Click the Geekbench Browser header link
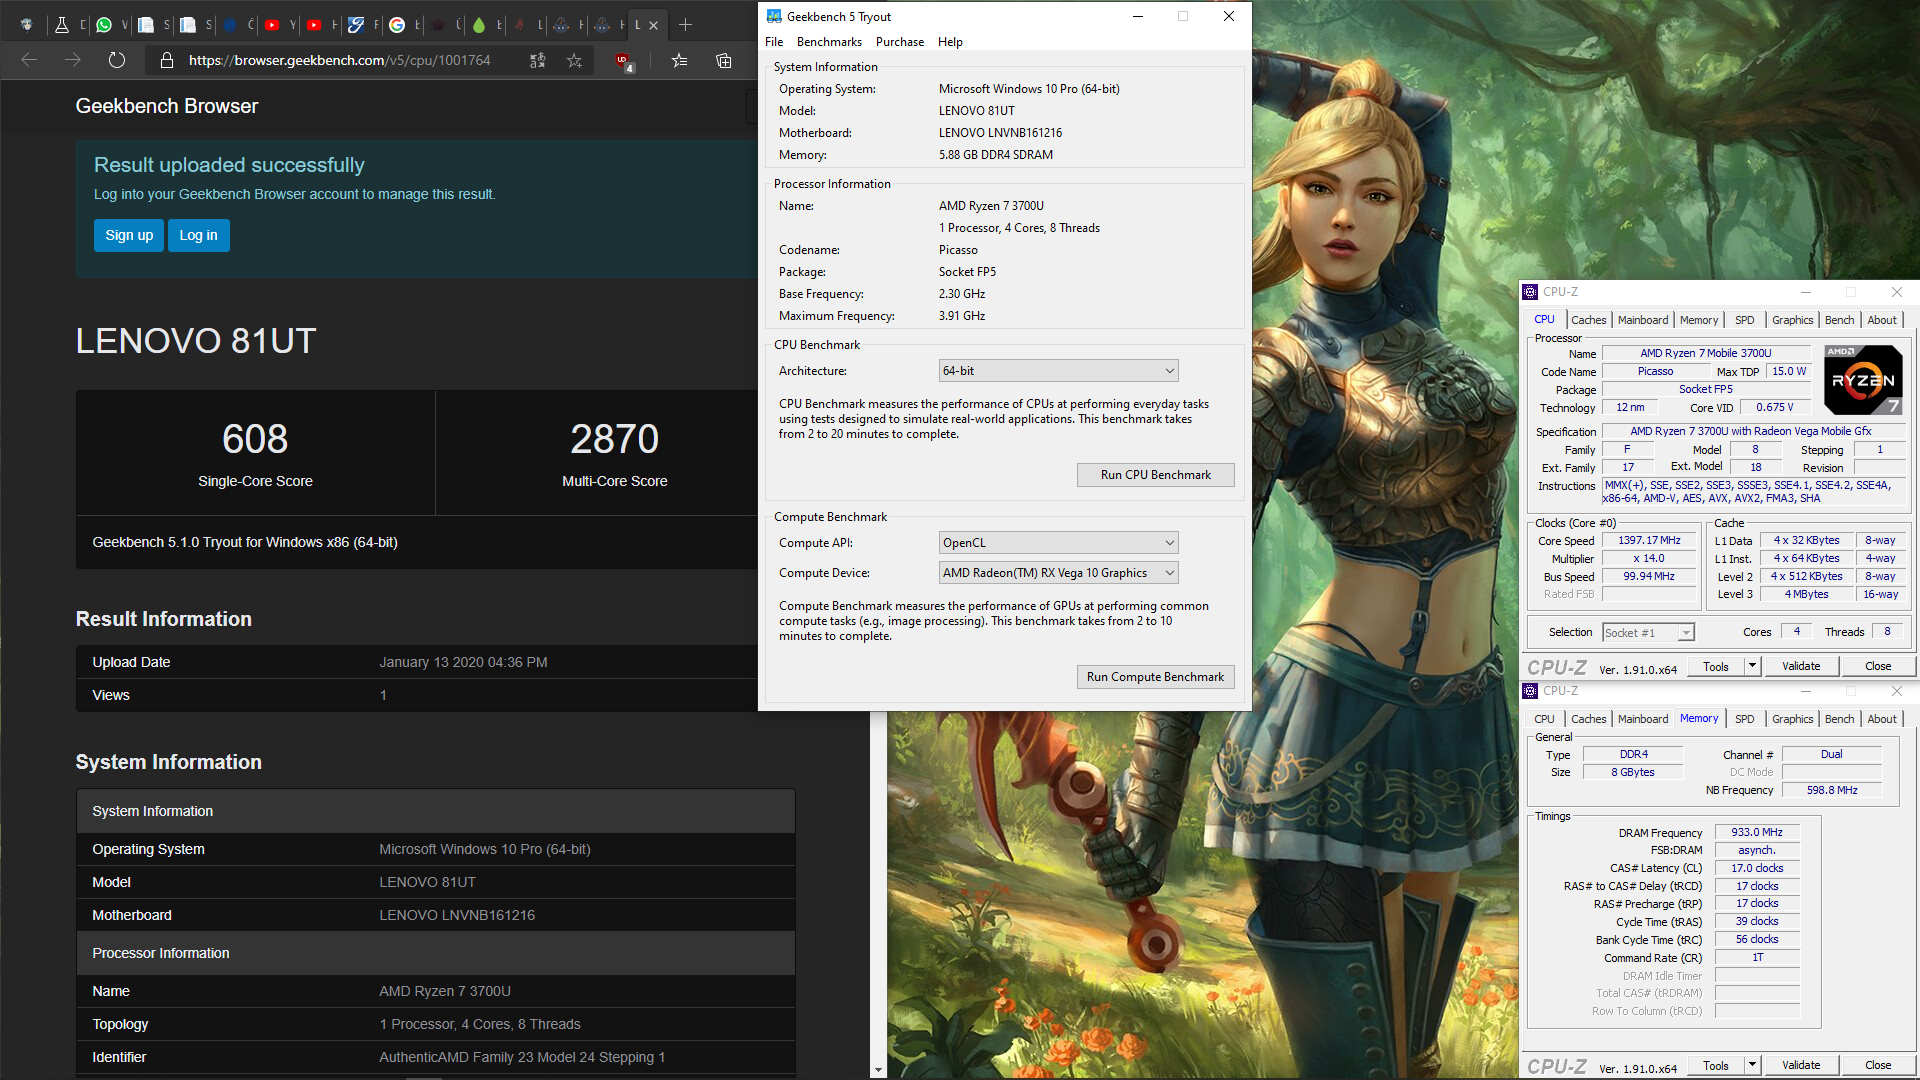This screenshot has width=1920, height=1080. pos(167,106)
